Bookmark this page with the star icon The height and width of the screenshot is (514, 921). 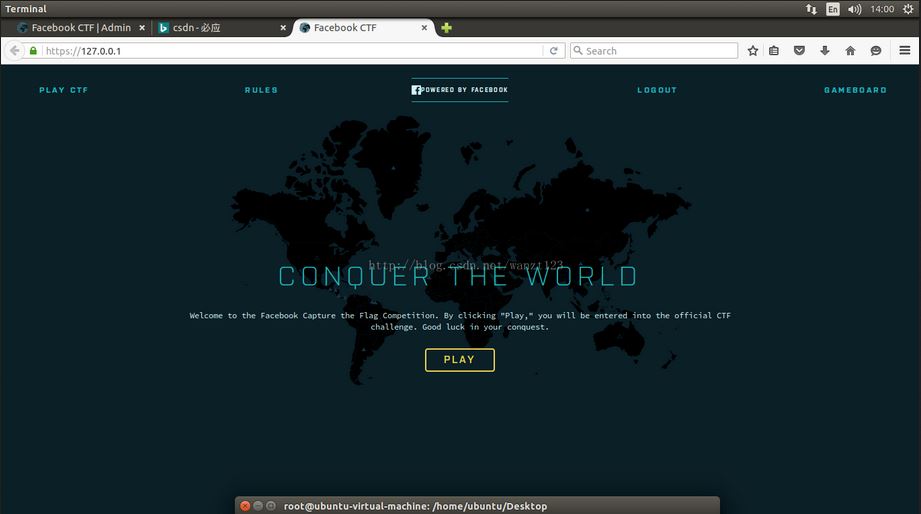tap(752, 51)
